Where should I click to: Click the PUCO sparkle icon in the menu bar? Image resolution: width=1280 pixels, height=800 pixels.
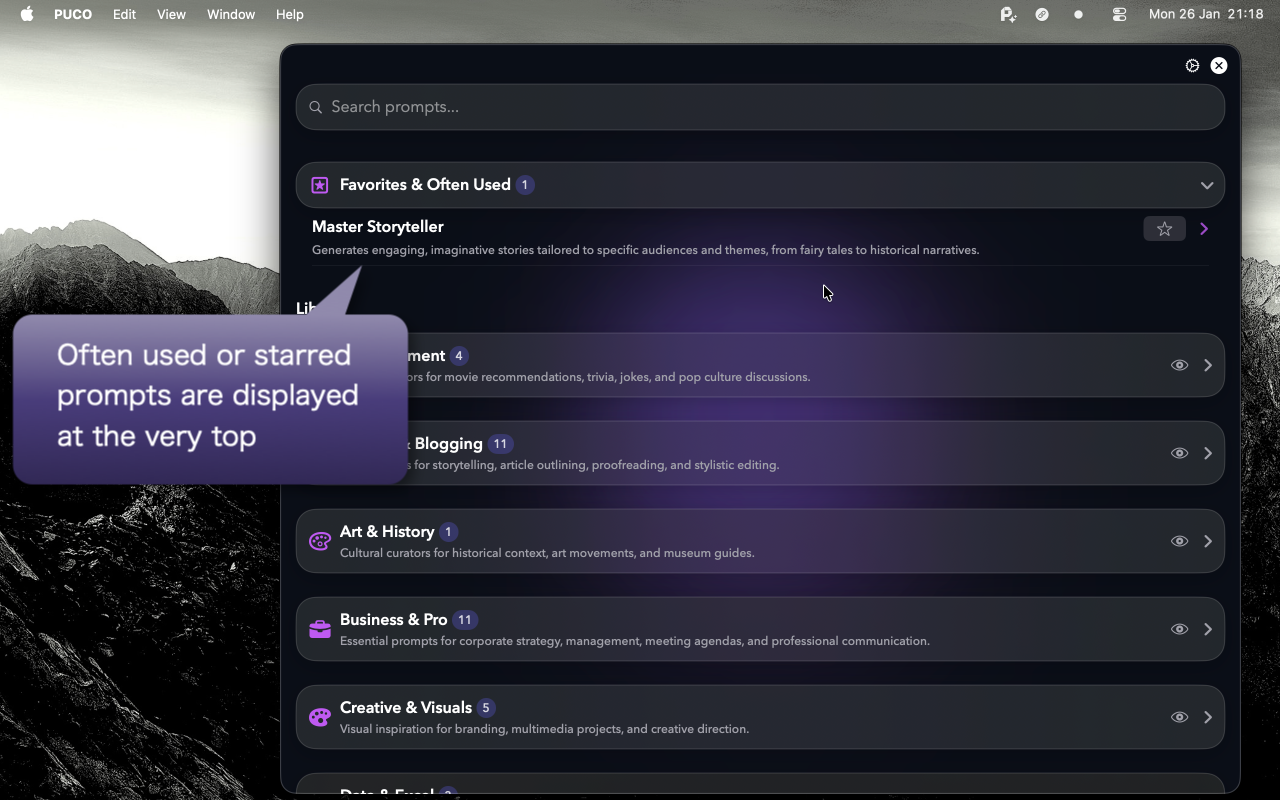point(1007,14)
